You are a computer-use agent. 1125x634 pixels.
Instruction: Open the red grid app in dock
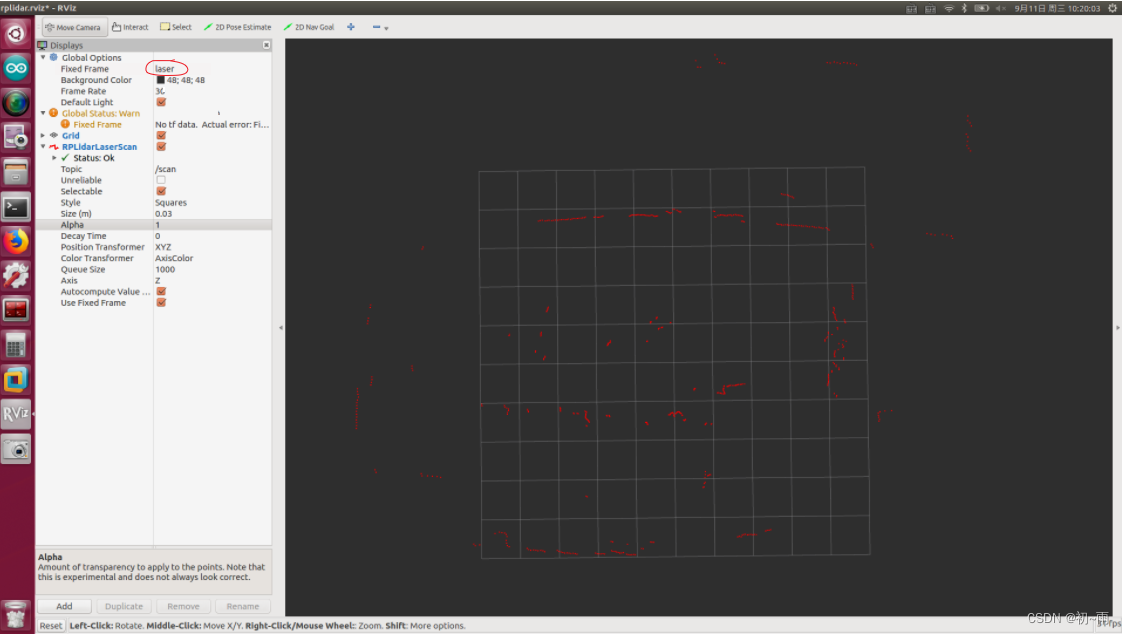(x=16, y=311)
